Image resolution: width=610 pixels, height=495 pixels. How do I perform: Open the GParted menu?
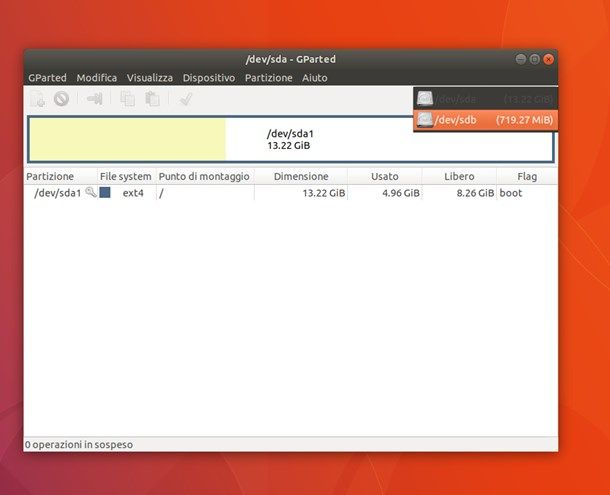[x=47, y=78]
